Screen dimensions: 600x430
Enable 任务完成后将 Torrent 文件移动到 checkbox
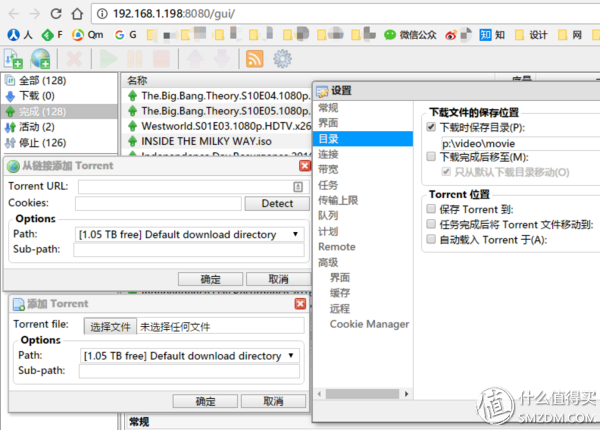[x=431, y=224]
